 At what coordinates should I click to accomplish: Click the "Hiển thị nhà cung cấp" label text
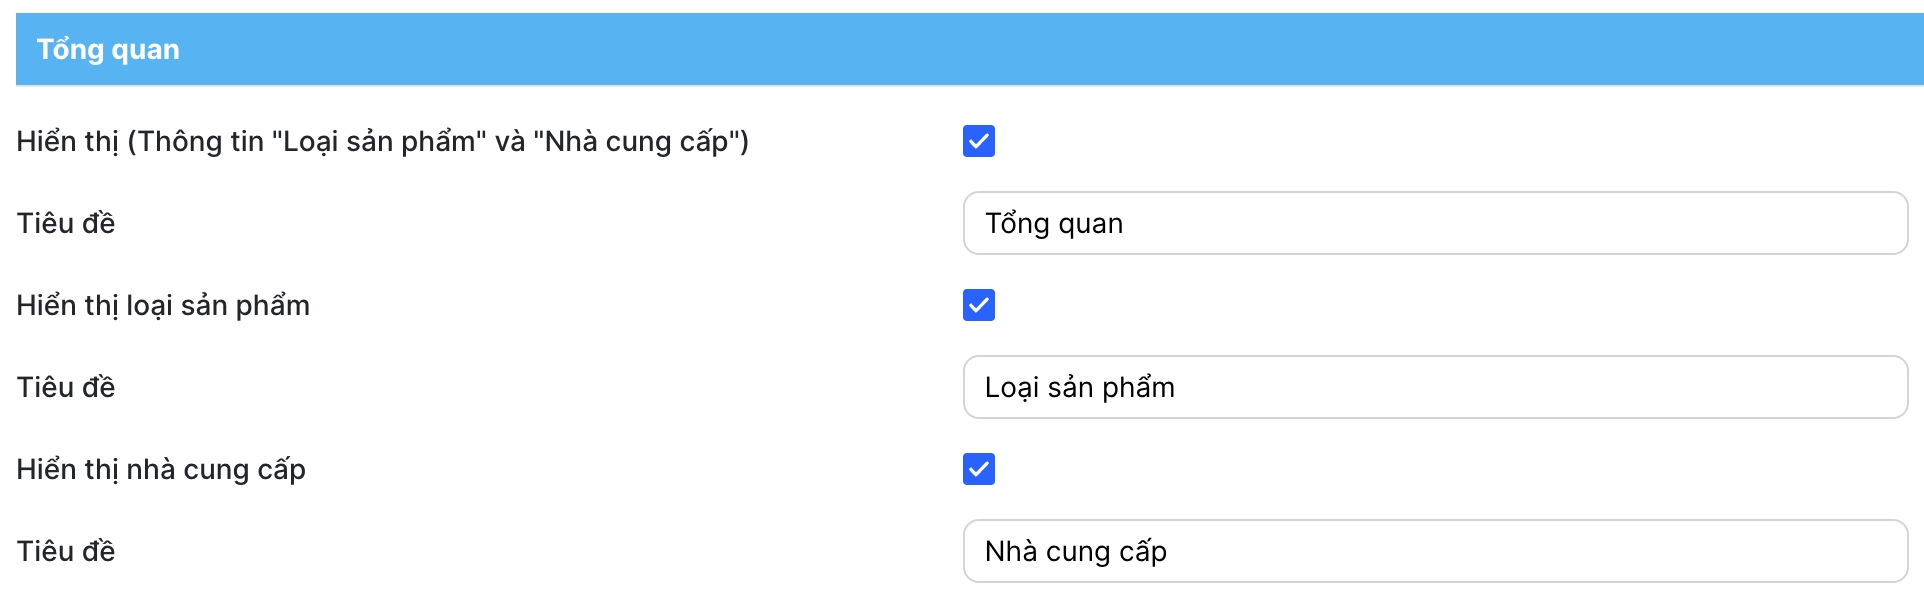click(x=161, y=469)
